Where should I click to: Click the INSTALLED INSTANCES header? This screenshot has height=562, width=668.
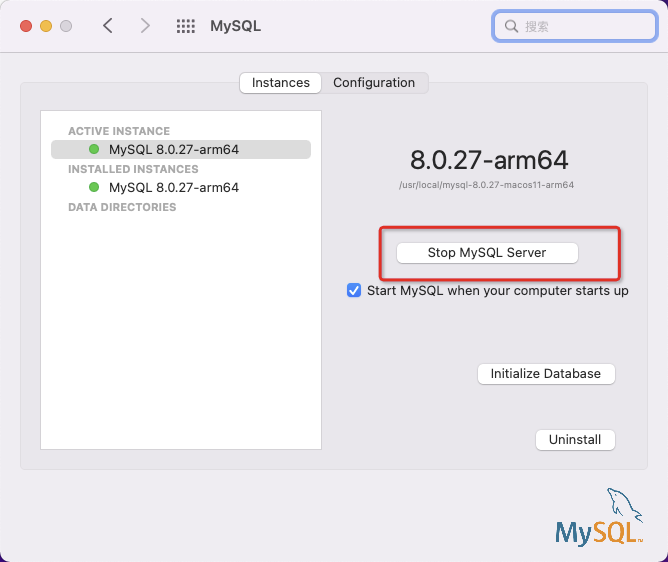tap(133, 169)
